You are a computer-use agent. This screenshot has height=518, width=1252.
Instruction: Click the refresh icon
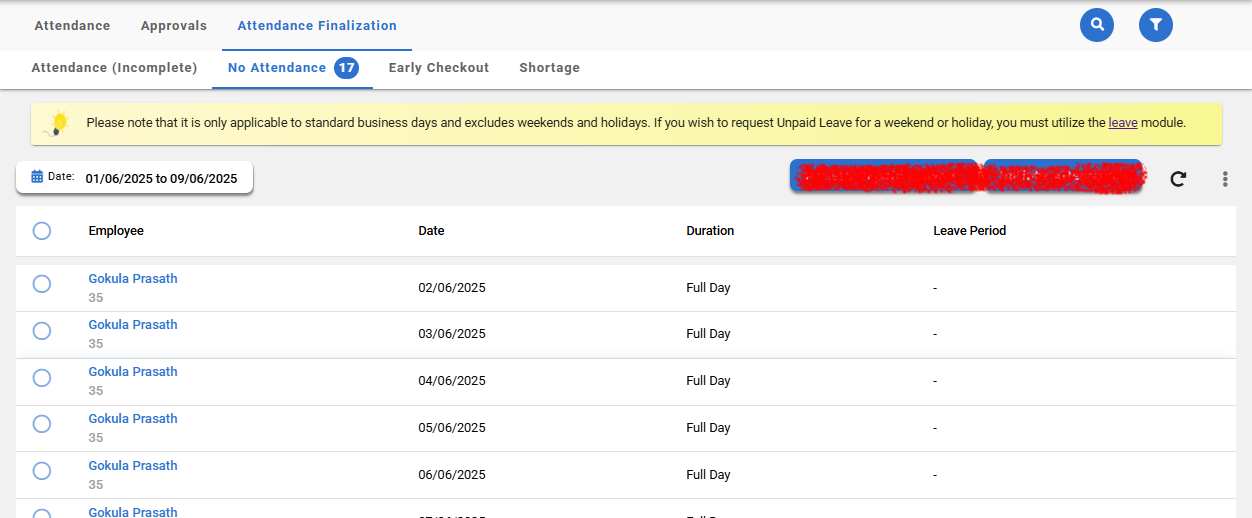(x=1178, y=179)
